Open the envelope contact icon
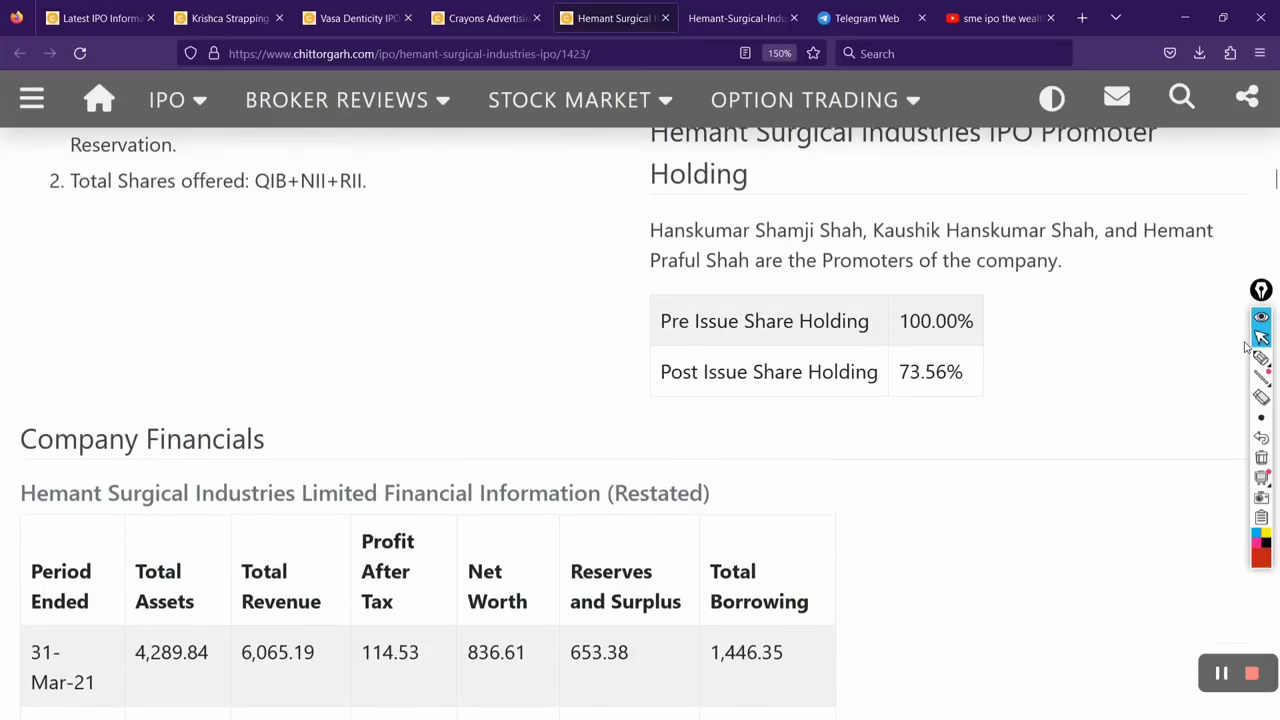1280x720 pixels. [1117, 97]
